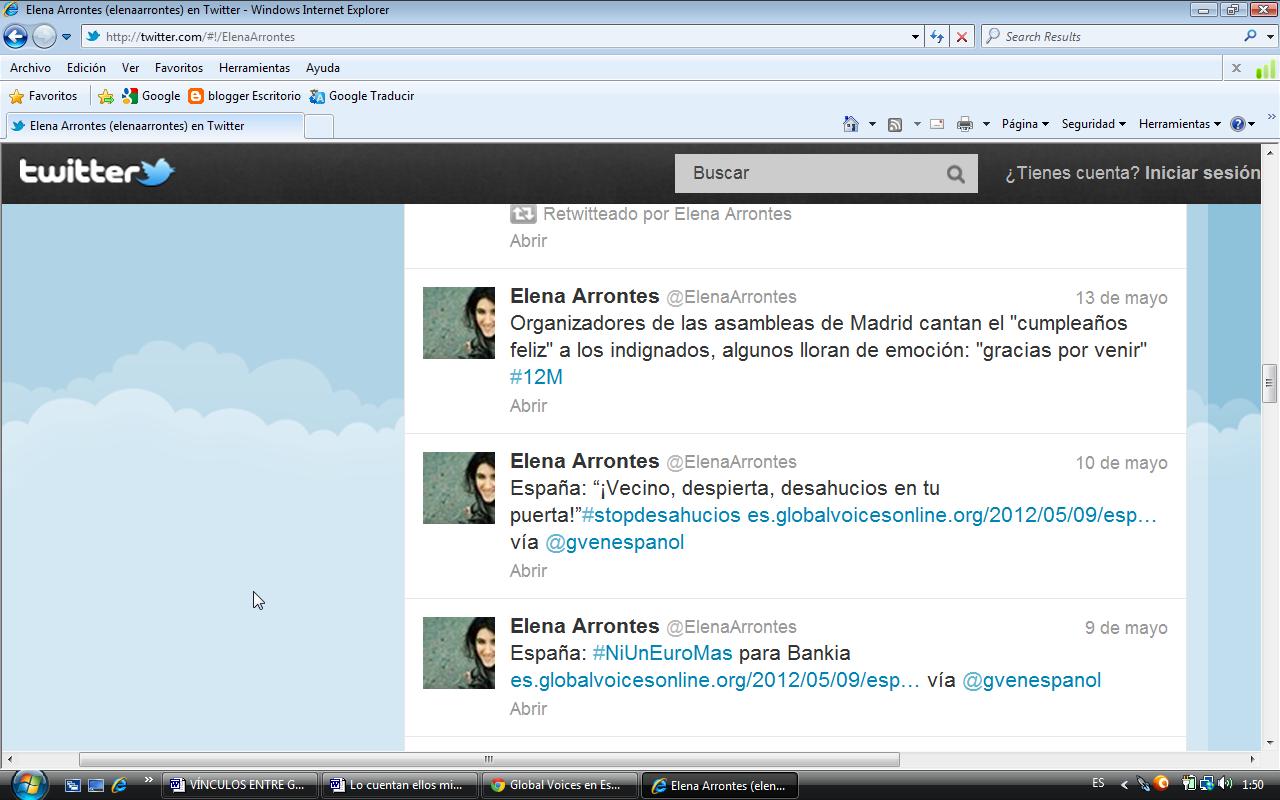The image size is (1280, 800).
Task: Click the browser Back arrow button
Action: 15,36
